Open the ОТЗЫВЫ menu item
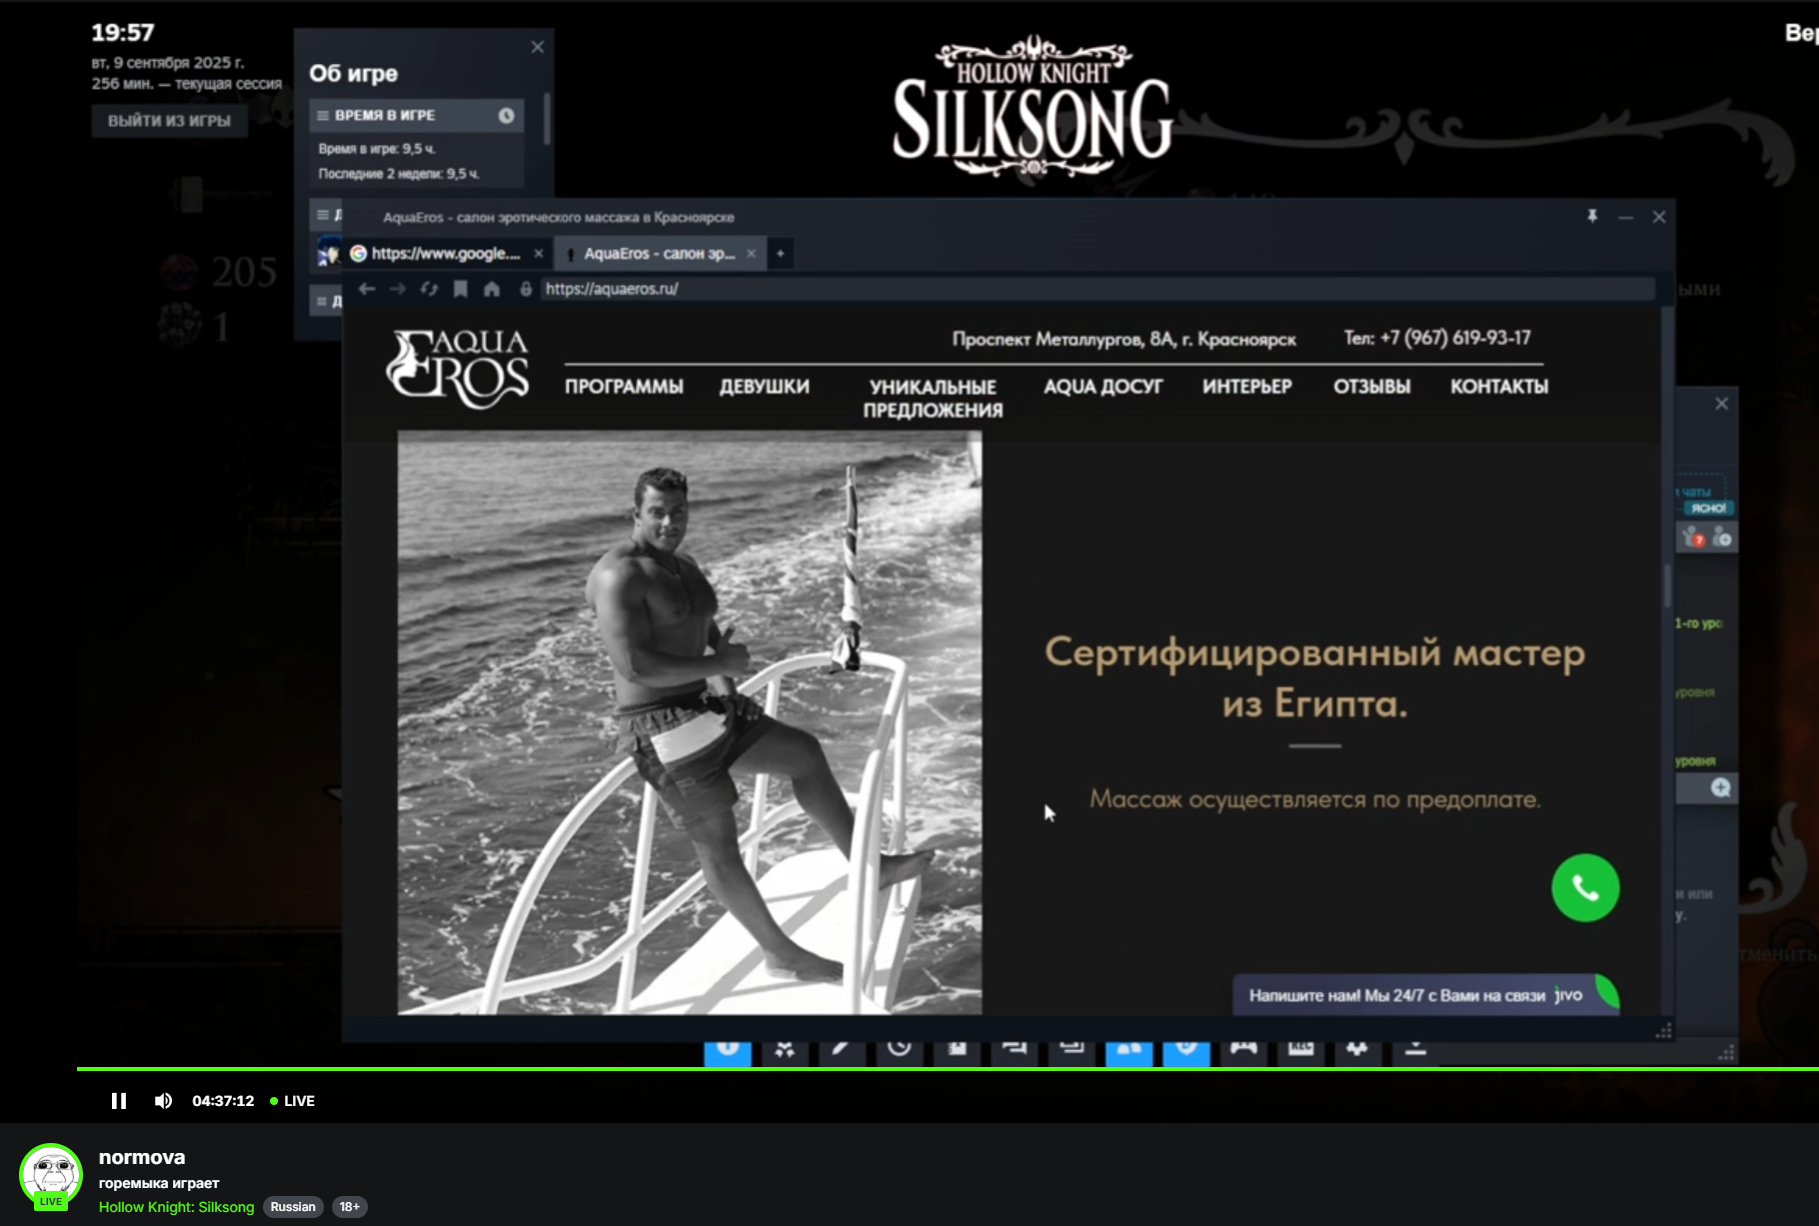Screen dimensions: 1819x1226 [x=1372, y=387]
